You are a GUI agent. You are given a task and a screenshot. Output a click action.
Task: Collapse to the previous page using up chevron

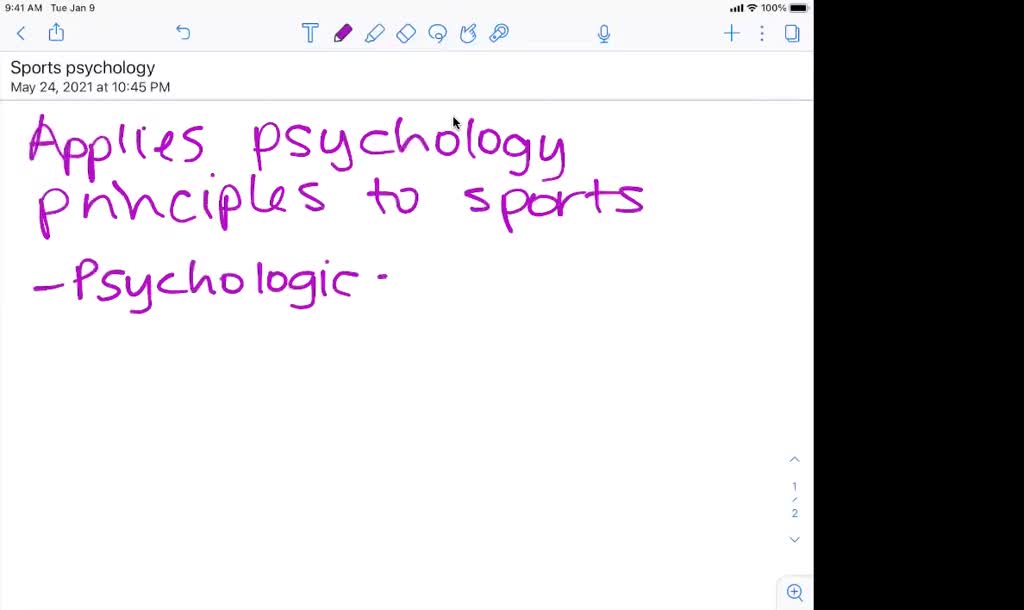pos(794,459)
